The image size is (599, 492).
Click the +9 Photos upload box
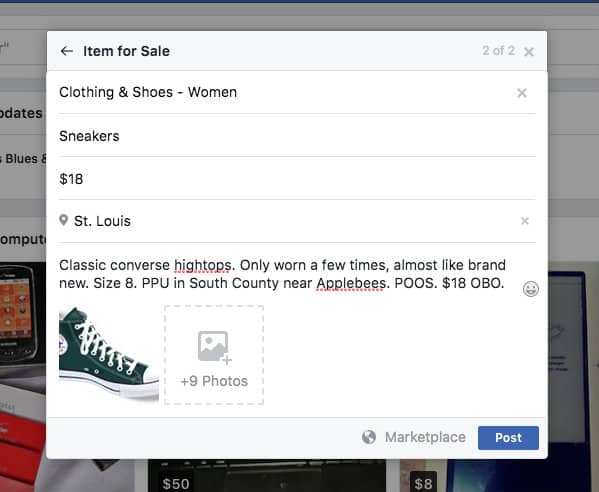coord(214,355)
